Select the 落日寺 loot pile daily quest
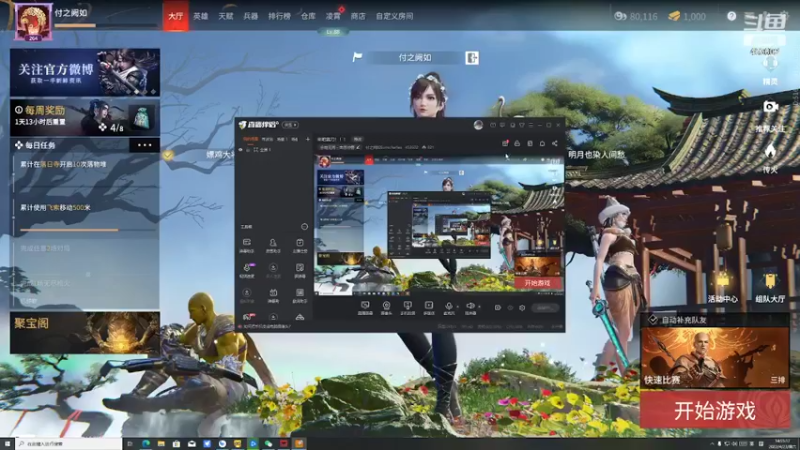The height and width of the screenshot is (450, 800). (63, 164)
